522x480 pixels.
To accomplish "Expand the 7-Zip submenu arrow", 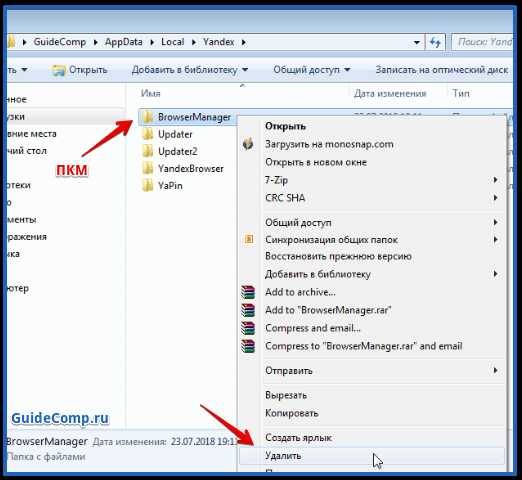I will tap(495, 180).
